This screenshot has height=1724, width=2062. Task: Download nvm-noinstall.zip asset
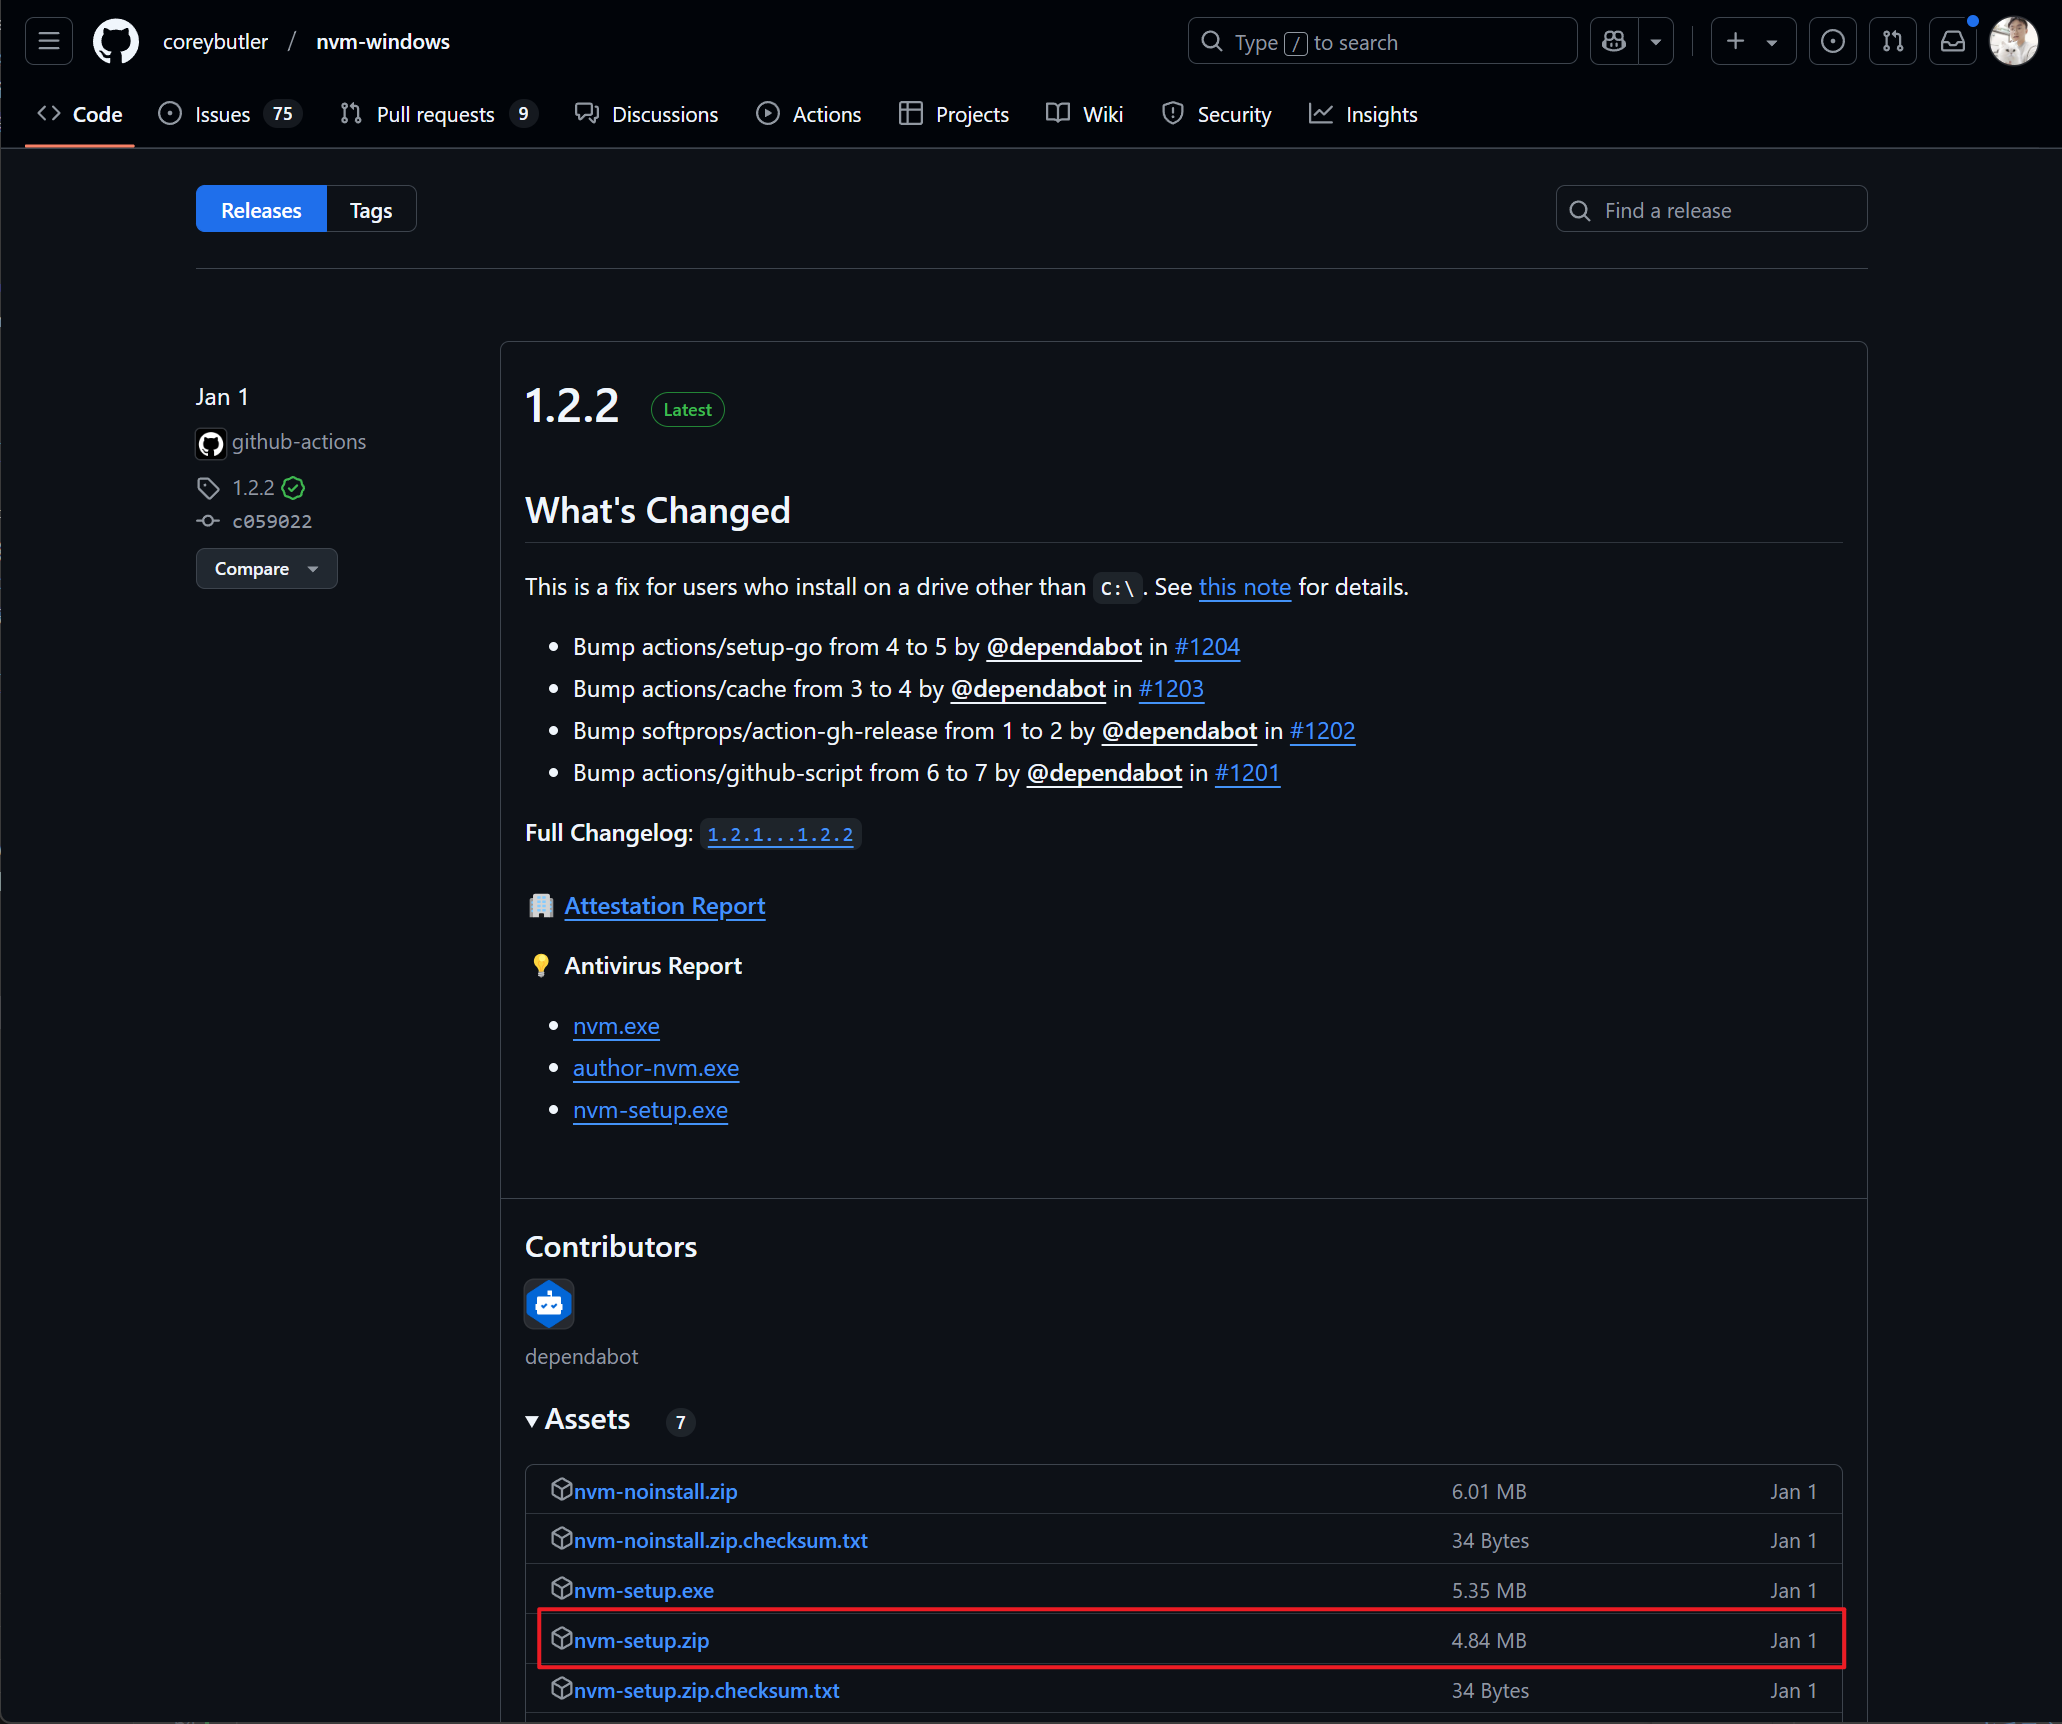click(655, 1491)
